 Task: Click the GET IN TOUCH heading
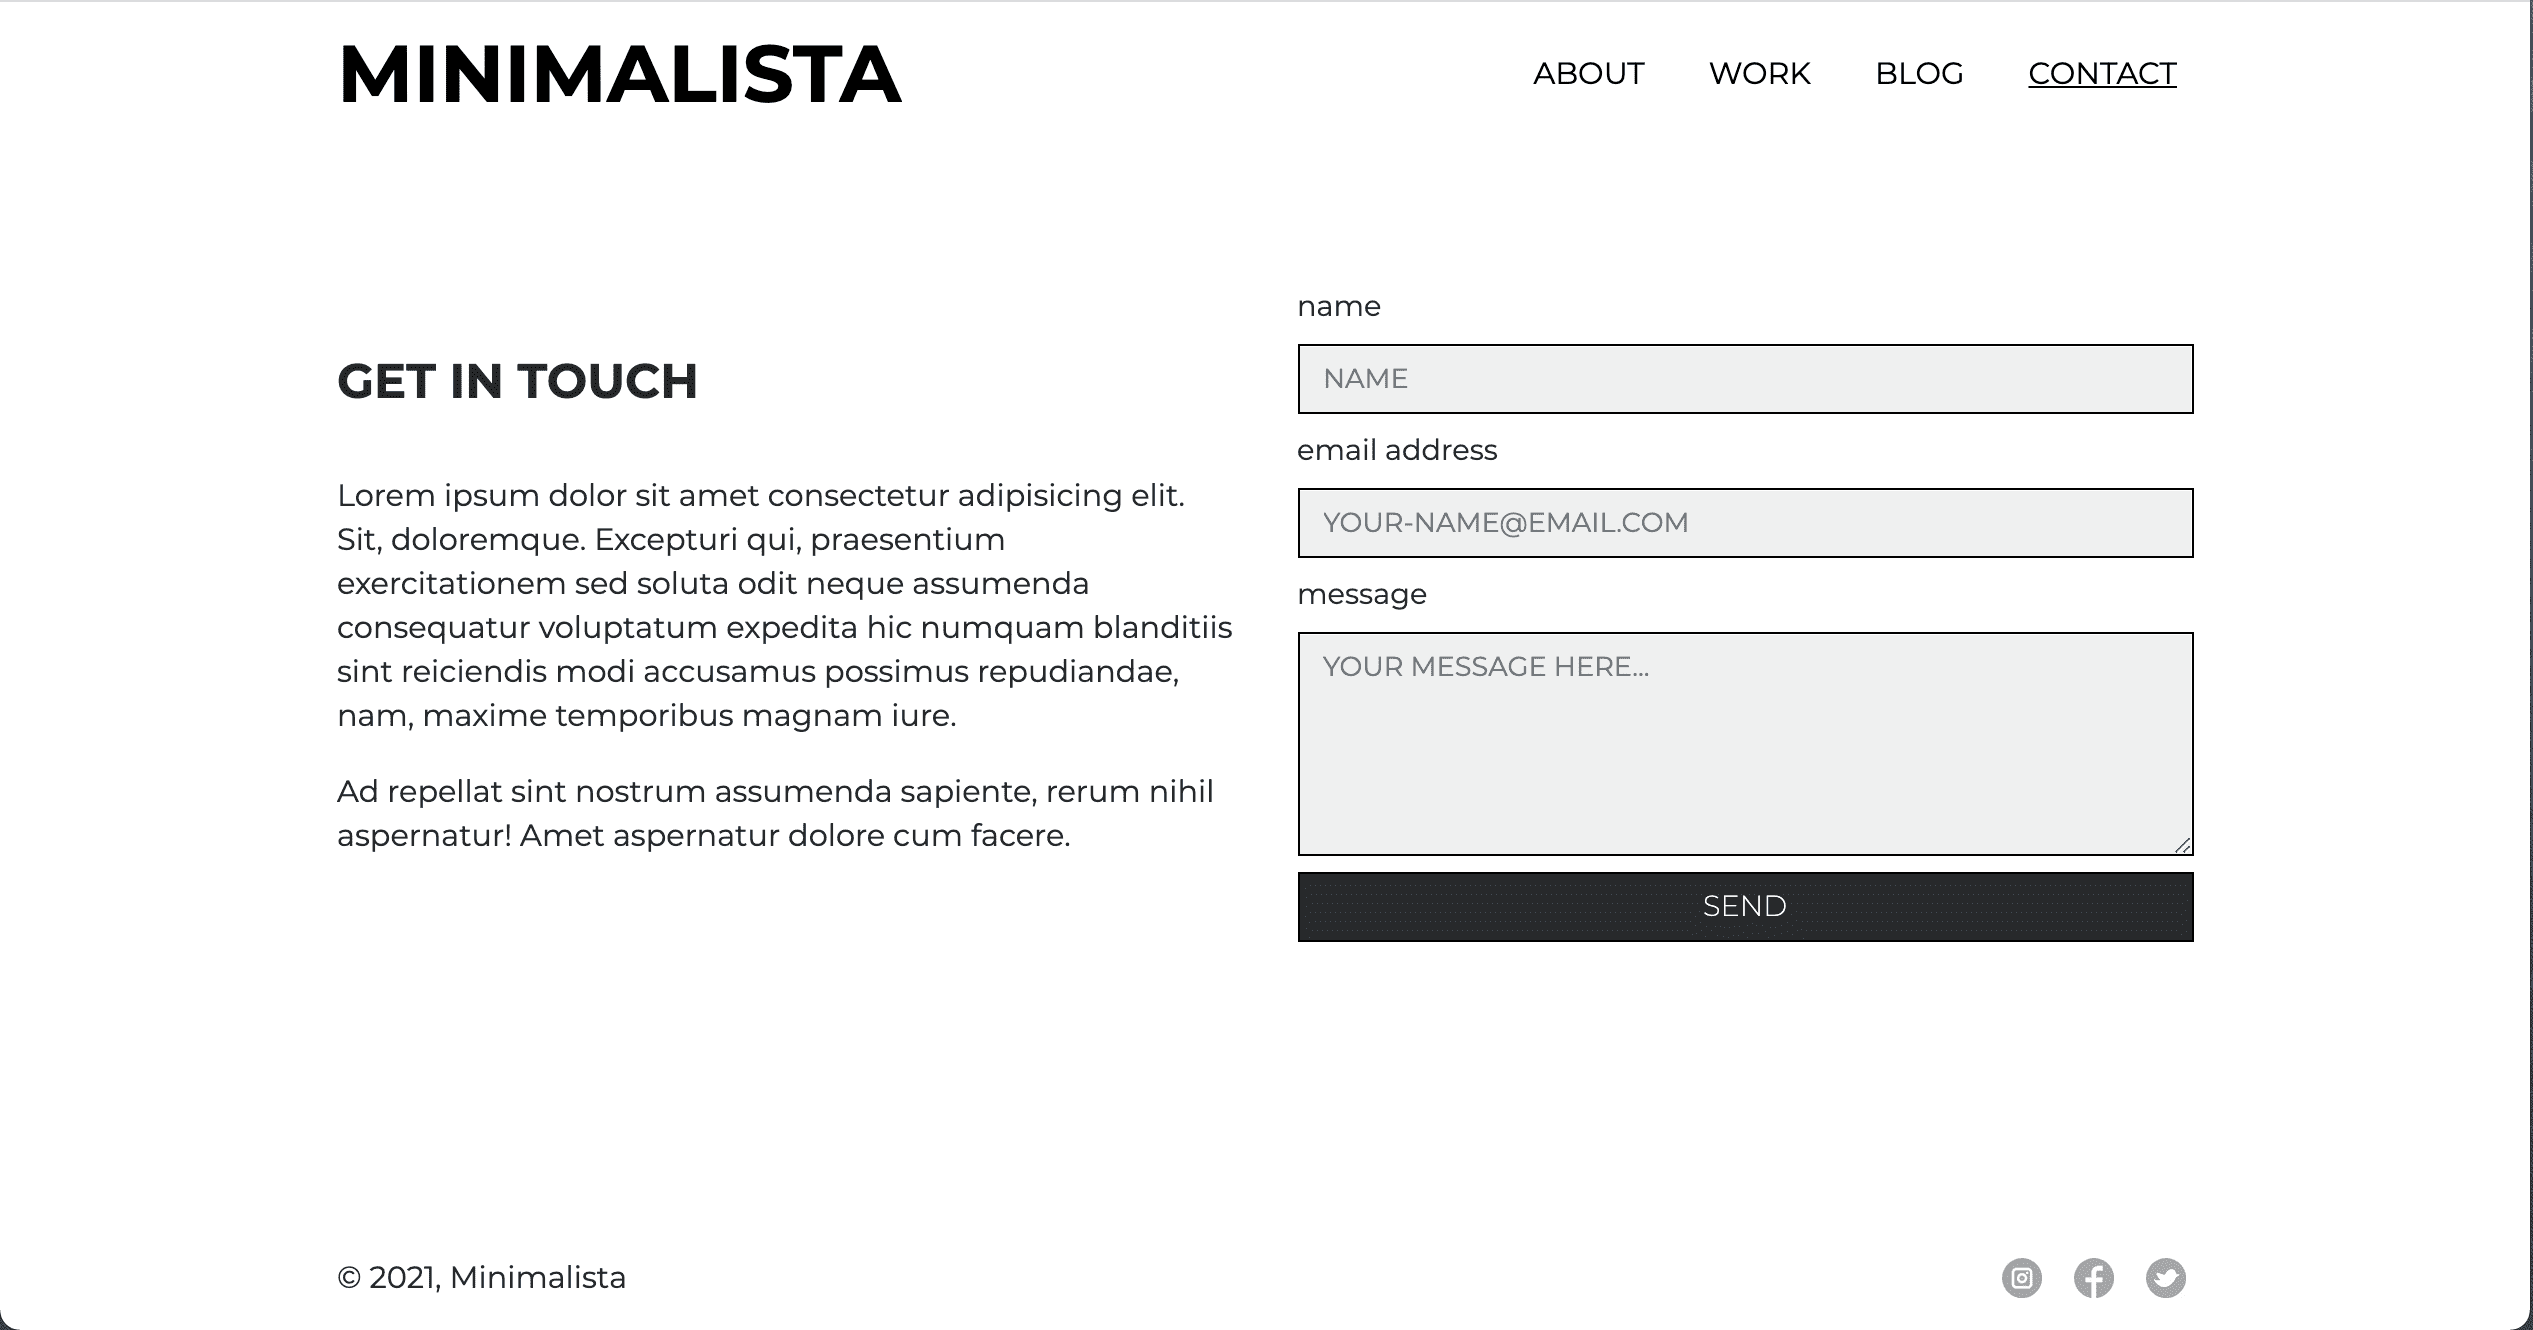pyautogui.click(x=517, y=382)
